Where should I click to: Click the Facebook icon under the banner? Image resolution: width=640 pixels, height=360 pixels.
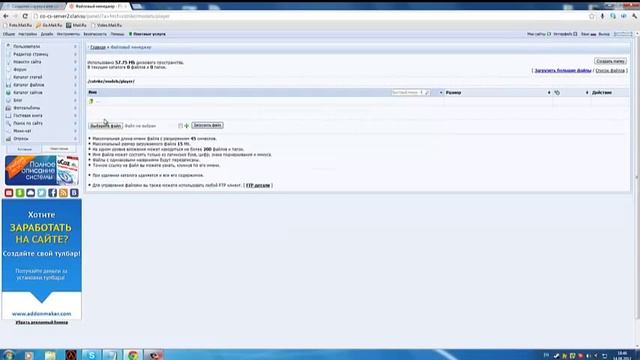pos(52,193)
